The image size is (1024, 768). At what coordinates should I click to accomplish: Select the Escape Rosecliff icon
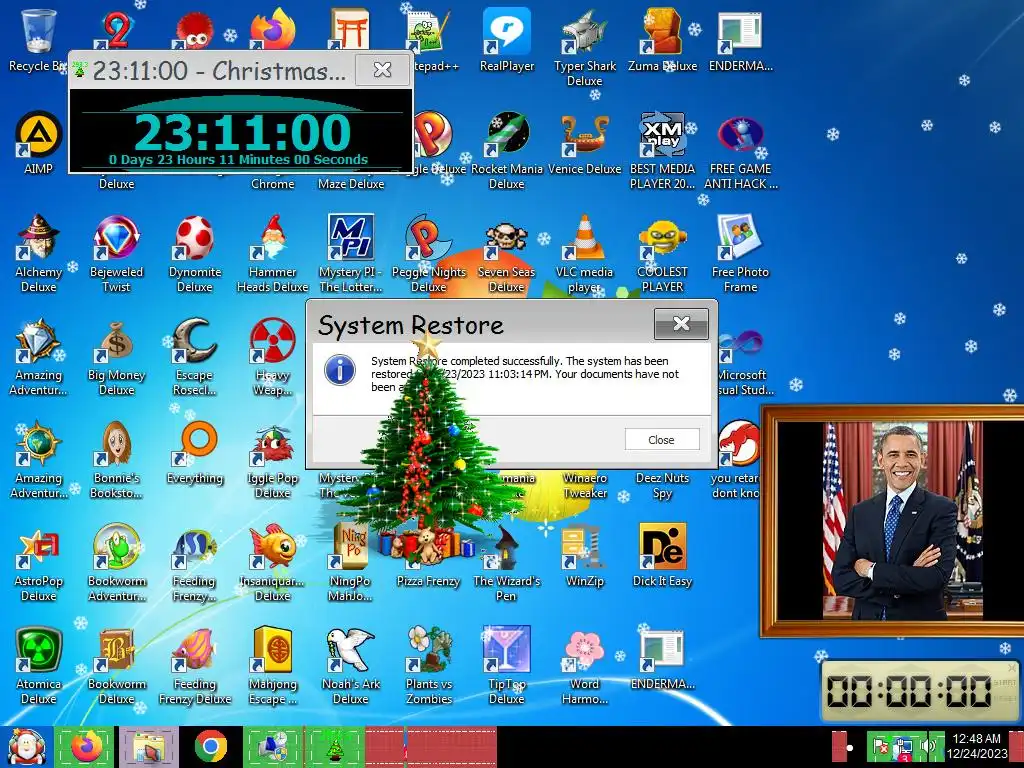coord(195,357)
